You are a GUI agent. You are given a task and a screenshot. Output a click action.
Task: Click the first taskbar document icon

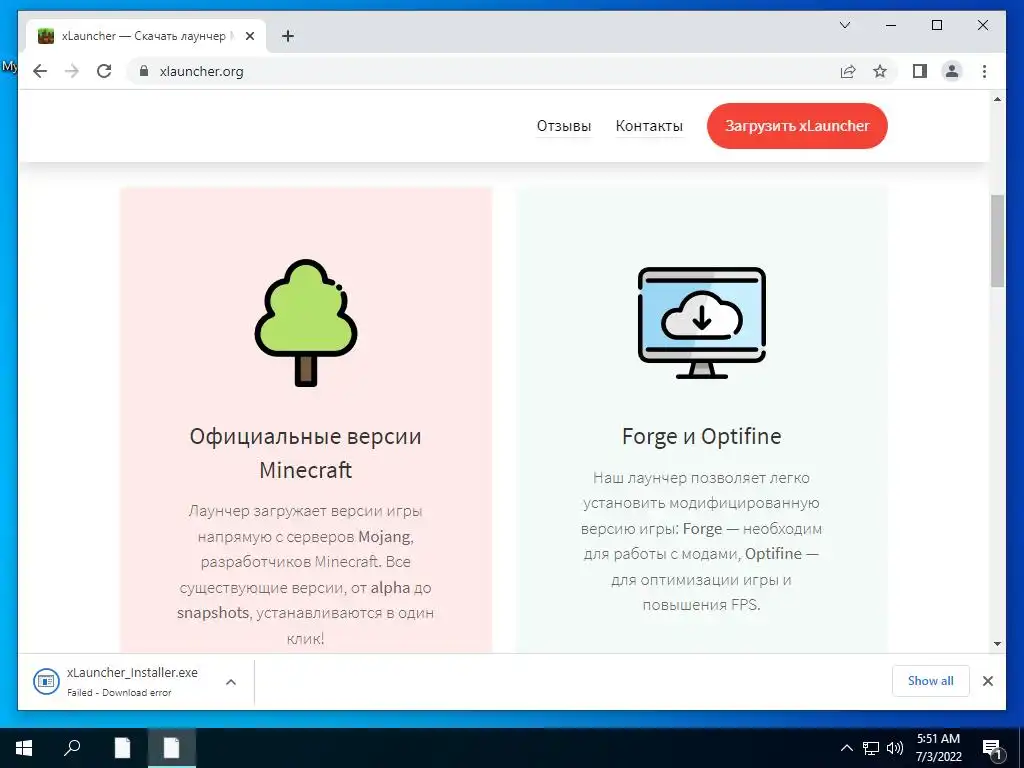[122, 748]
